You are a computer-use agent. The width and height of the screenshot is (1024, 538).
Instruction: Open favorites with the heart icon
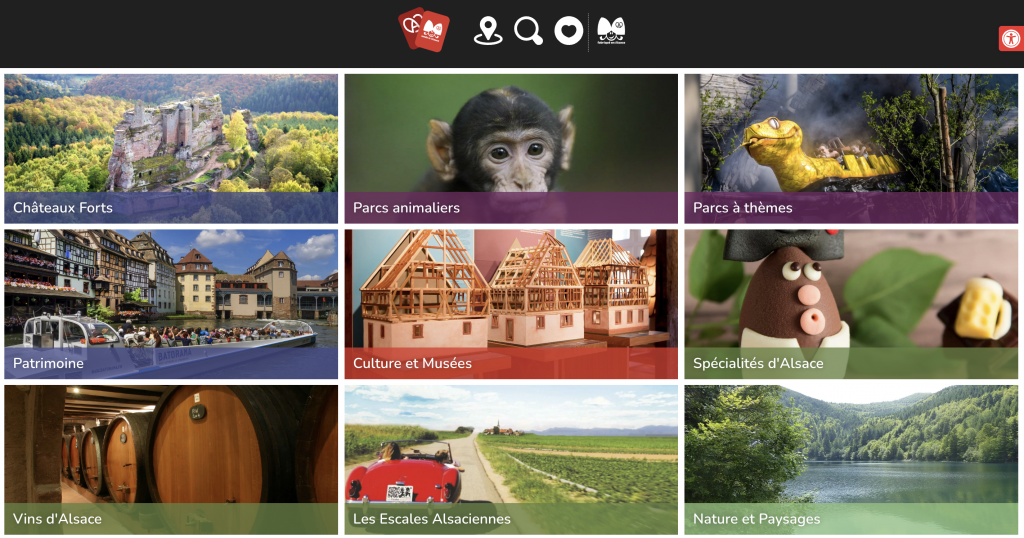click(569, 31)
